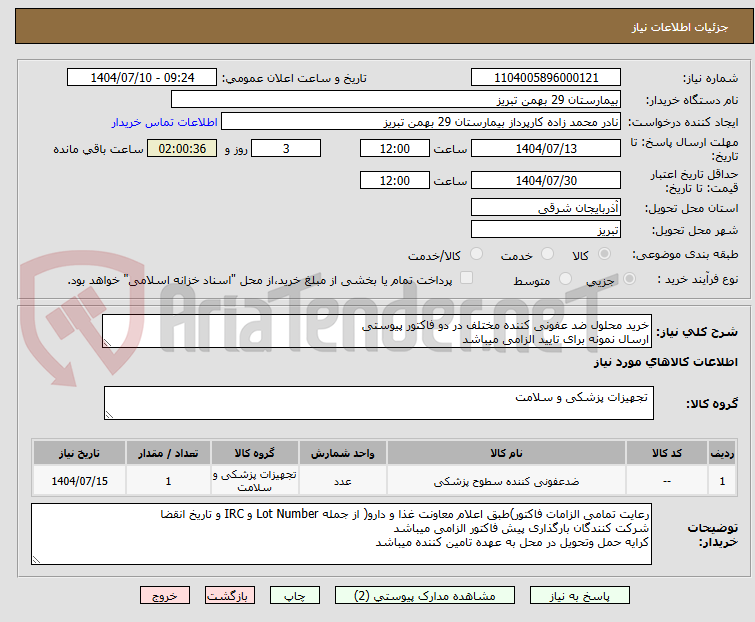Select the کالا radio button

(x=604, y=254)
